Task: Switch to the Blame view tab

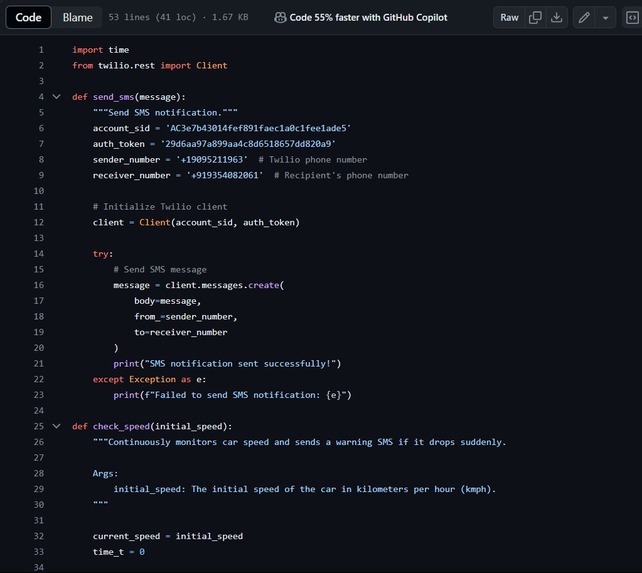Action: pyautogui.click(x=77, y=17)
